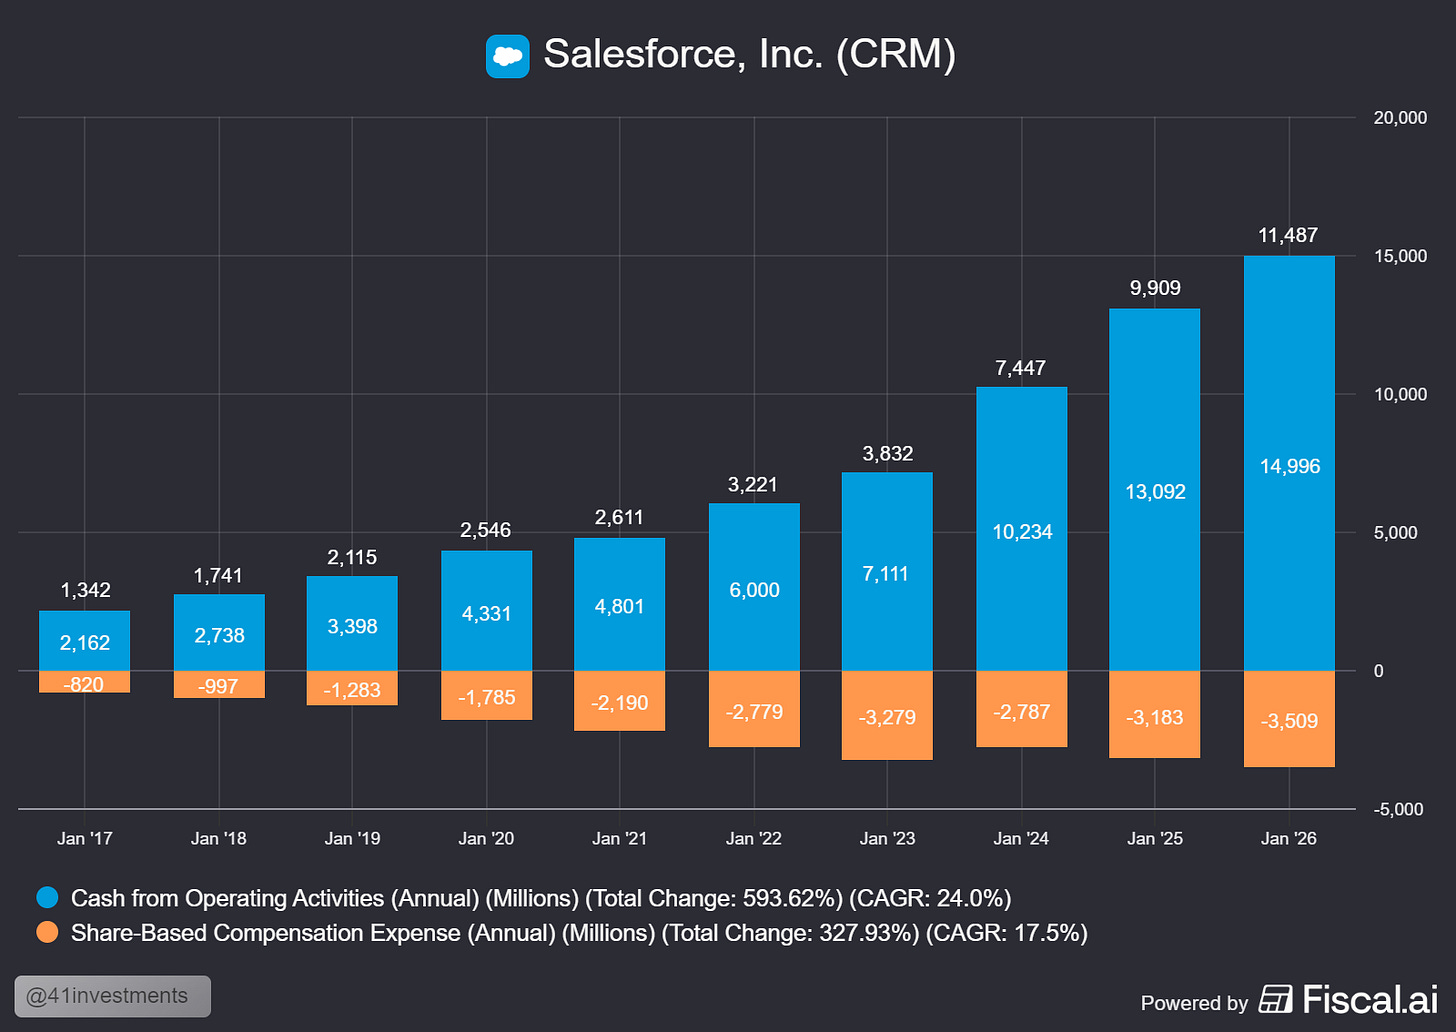
Task: Click the "-3,509" value in the orange bar
Action: click(1289, 721)
